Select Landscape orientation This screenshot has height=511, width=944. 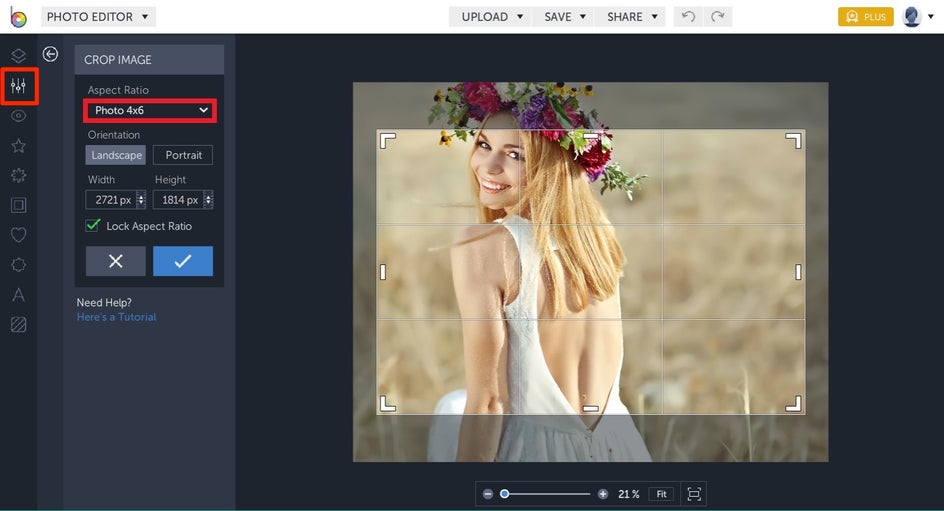116,155
